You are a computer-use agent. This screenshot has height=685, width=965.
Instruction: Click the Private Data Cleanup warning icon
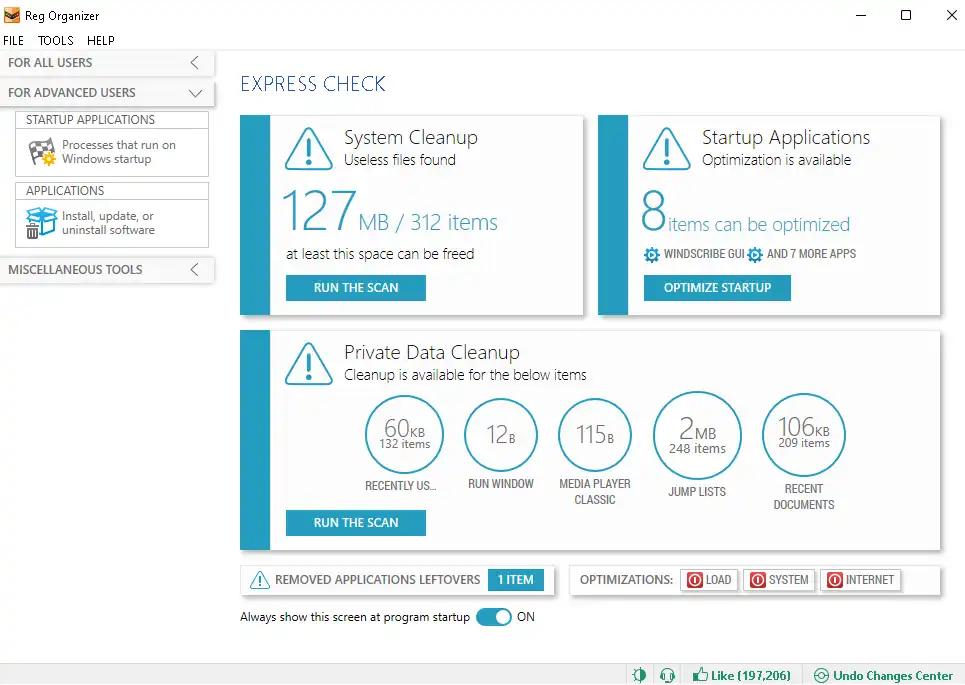pyautogui.click(x=309, y=363)
